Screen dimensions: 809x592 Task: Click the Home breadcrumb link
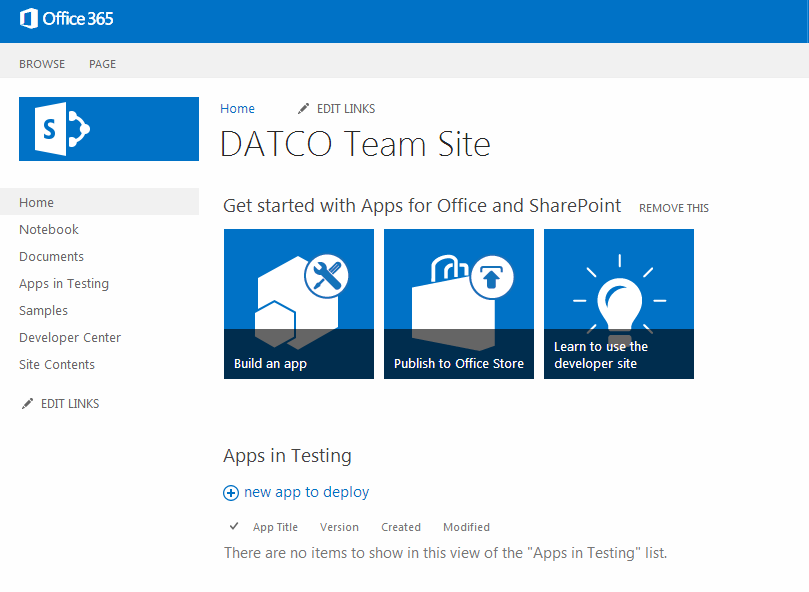click(x=238, y=108)
